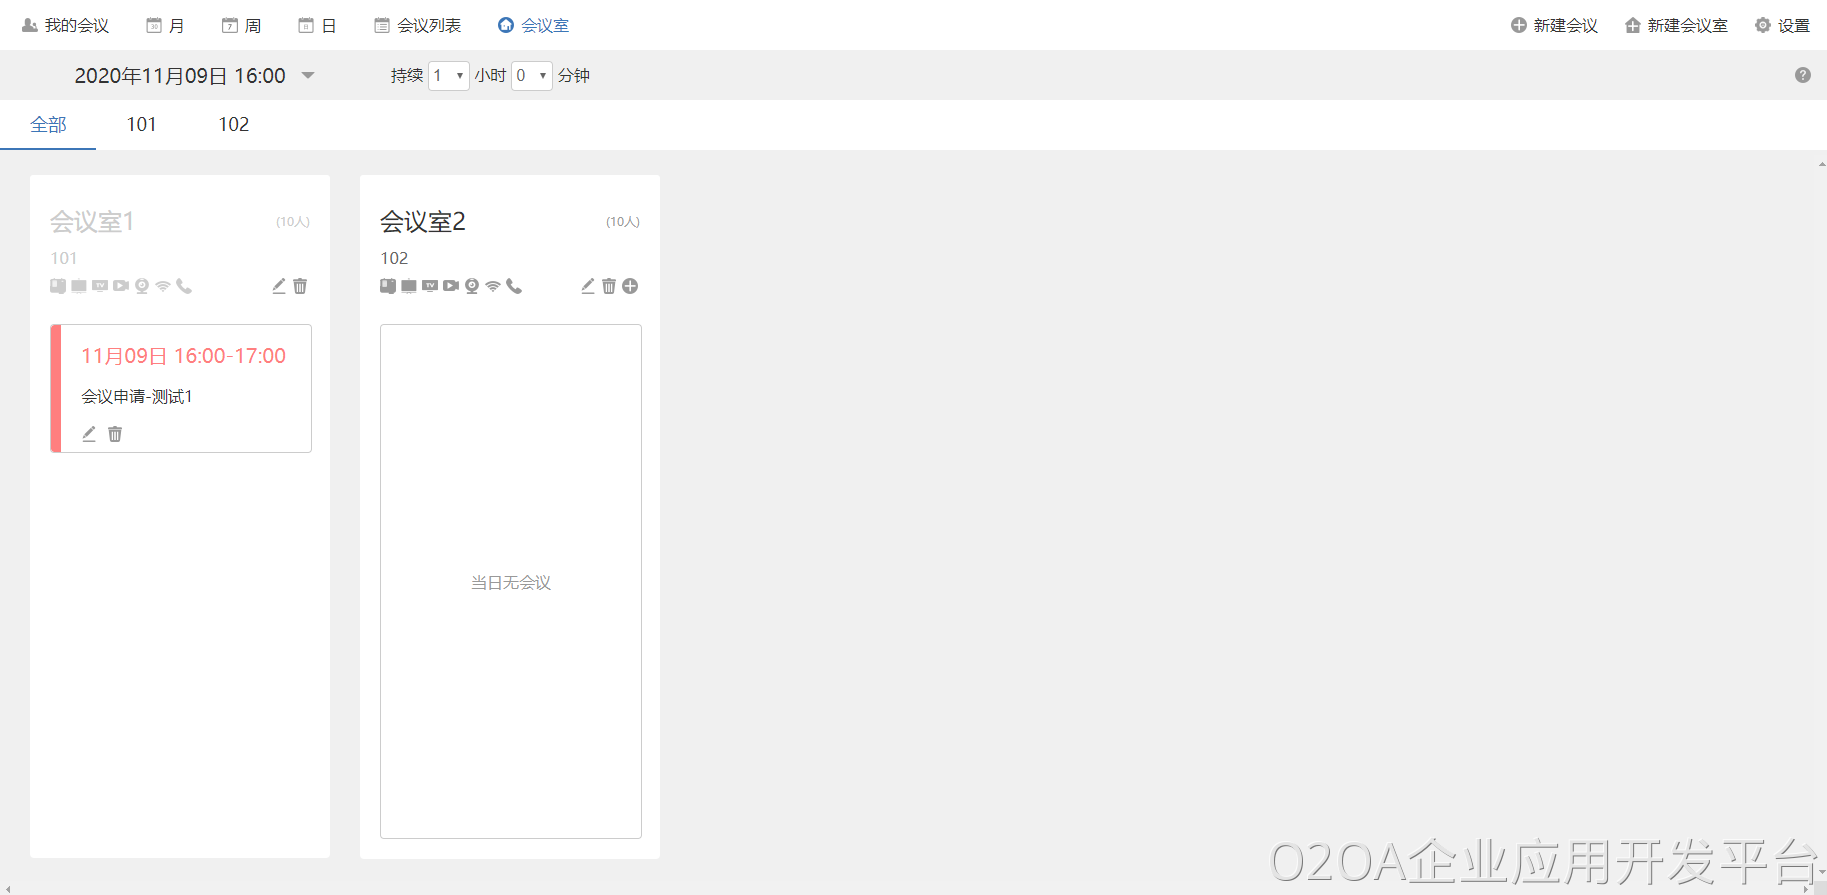Edit the 会议申请-测试1 meeting via pencil icon
Screen dimensions: 1827x895
[x=89, y=434]
